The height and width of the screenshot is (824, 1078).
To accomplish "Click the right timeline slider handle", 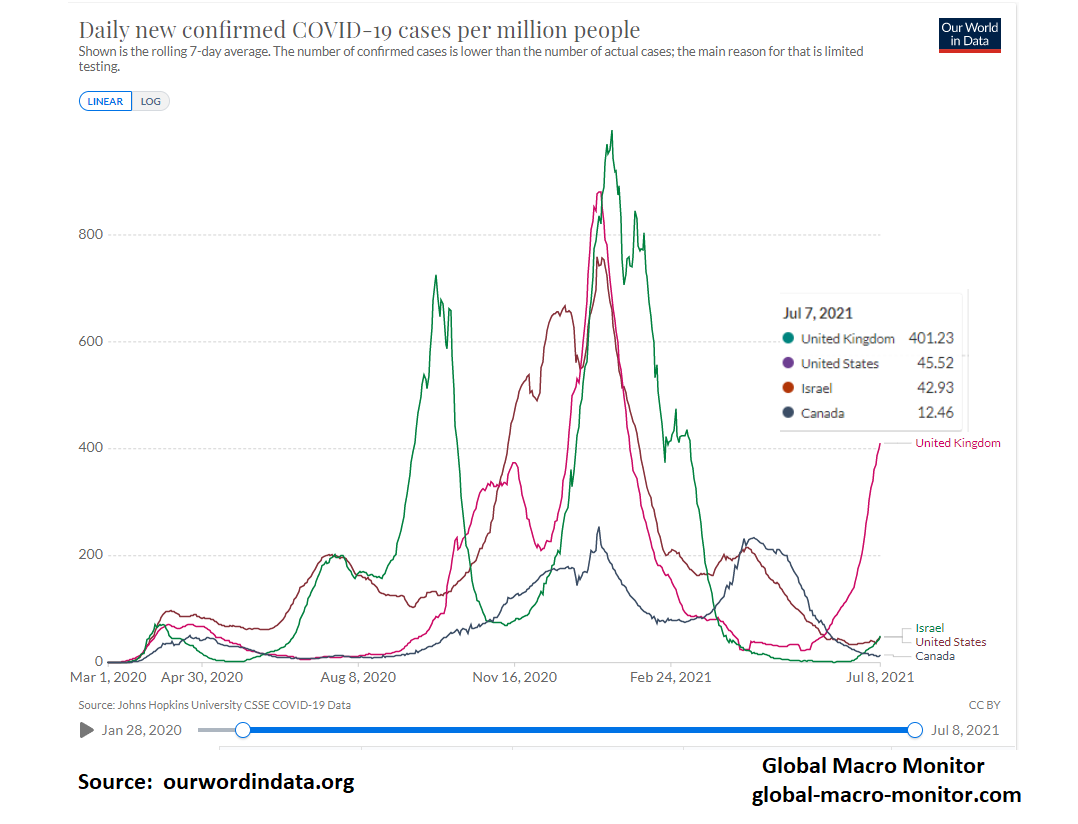I will coord(914,730).
